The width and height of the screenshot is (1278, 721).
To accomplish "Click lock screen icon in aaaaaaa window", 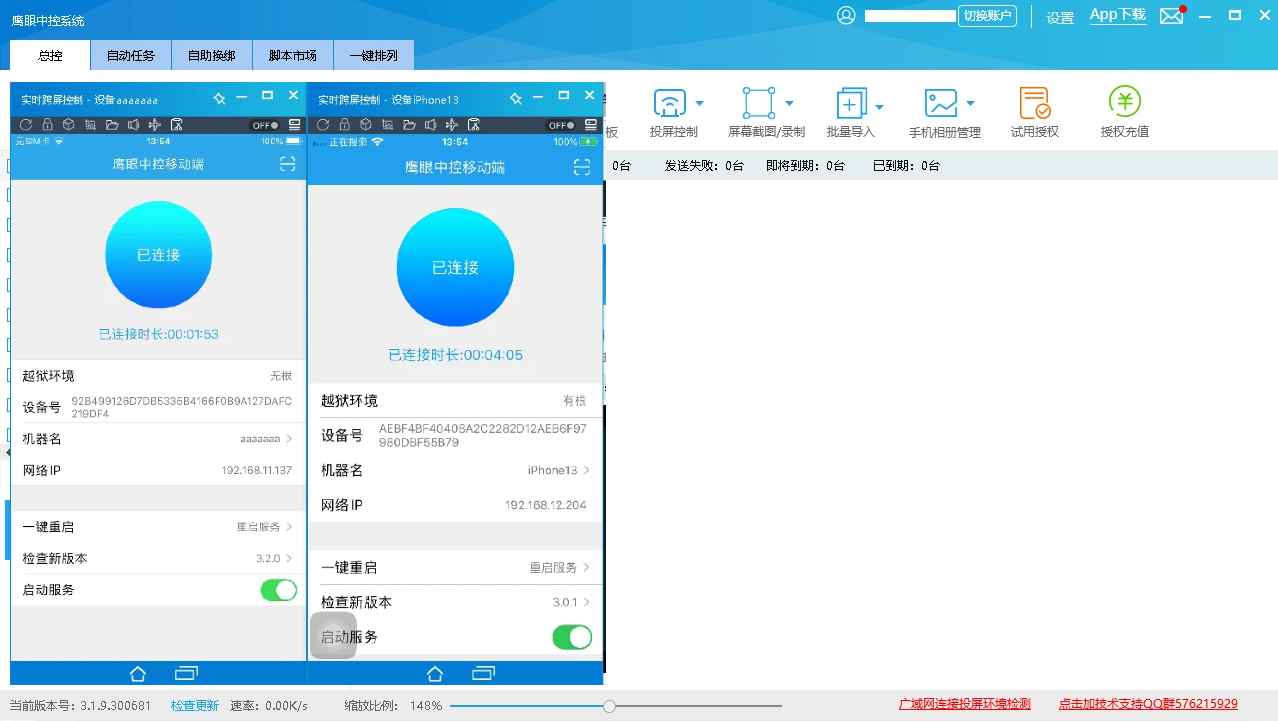I will (x=47, y=125).
